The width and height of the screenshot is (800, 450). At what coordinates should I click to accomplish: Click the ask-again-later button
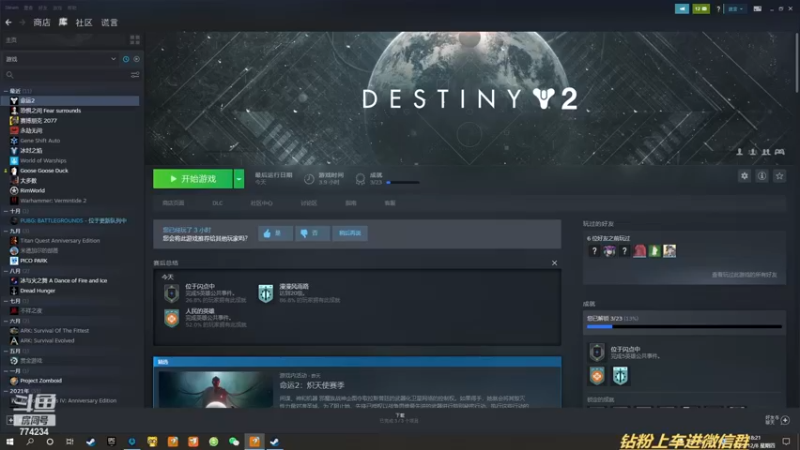pos(350,233)
